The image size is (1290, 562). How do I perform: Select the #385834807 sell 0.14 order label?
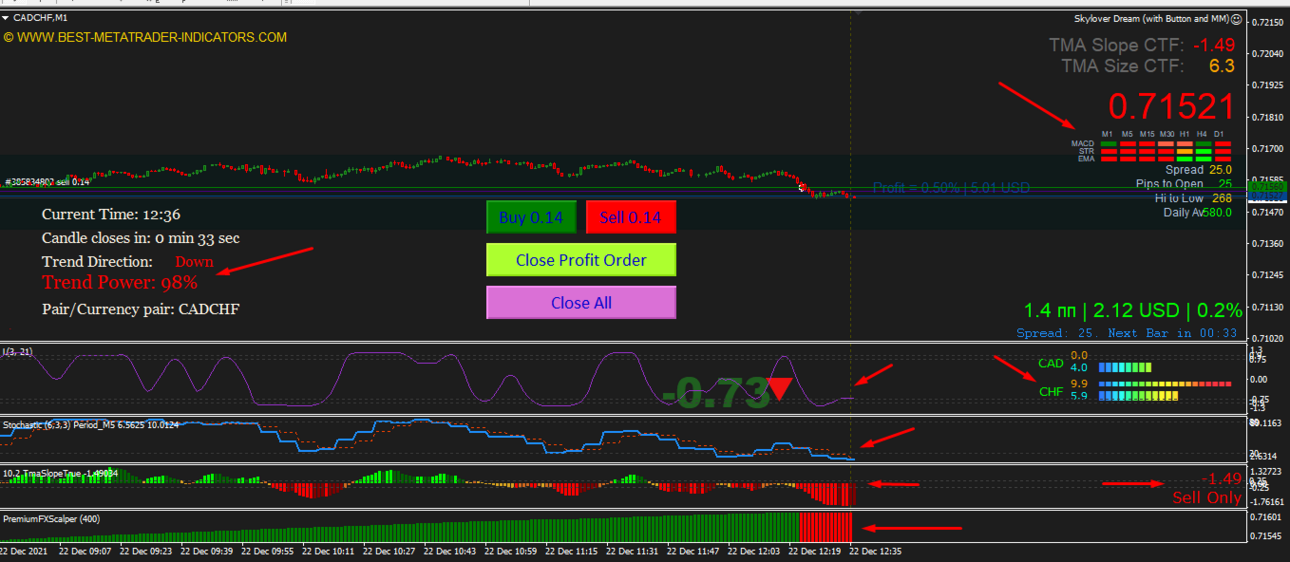pos(47,181)
